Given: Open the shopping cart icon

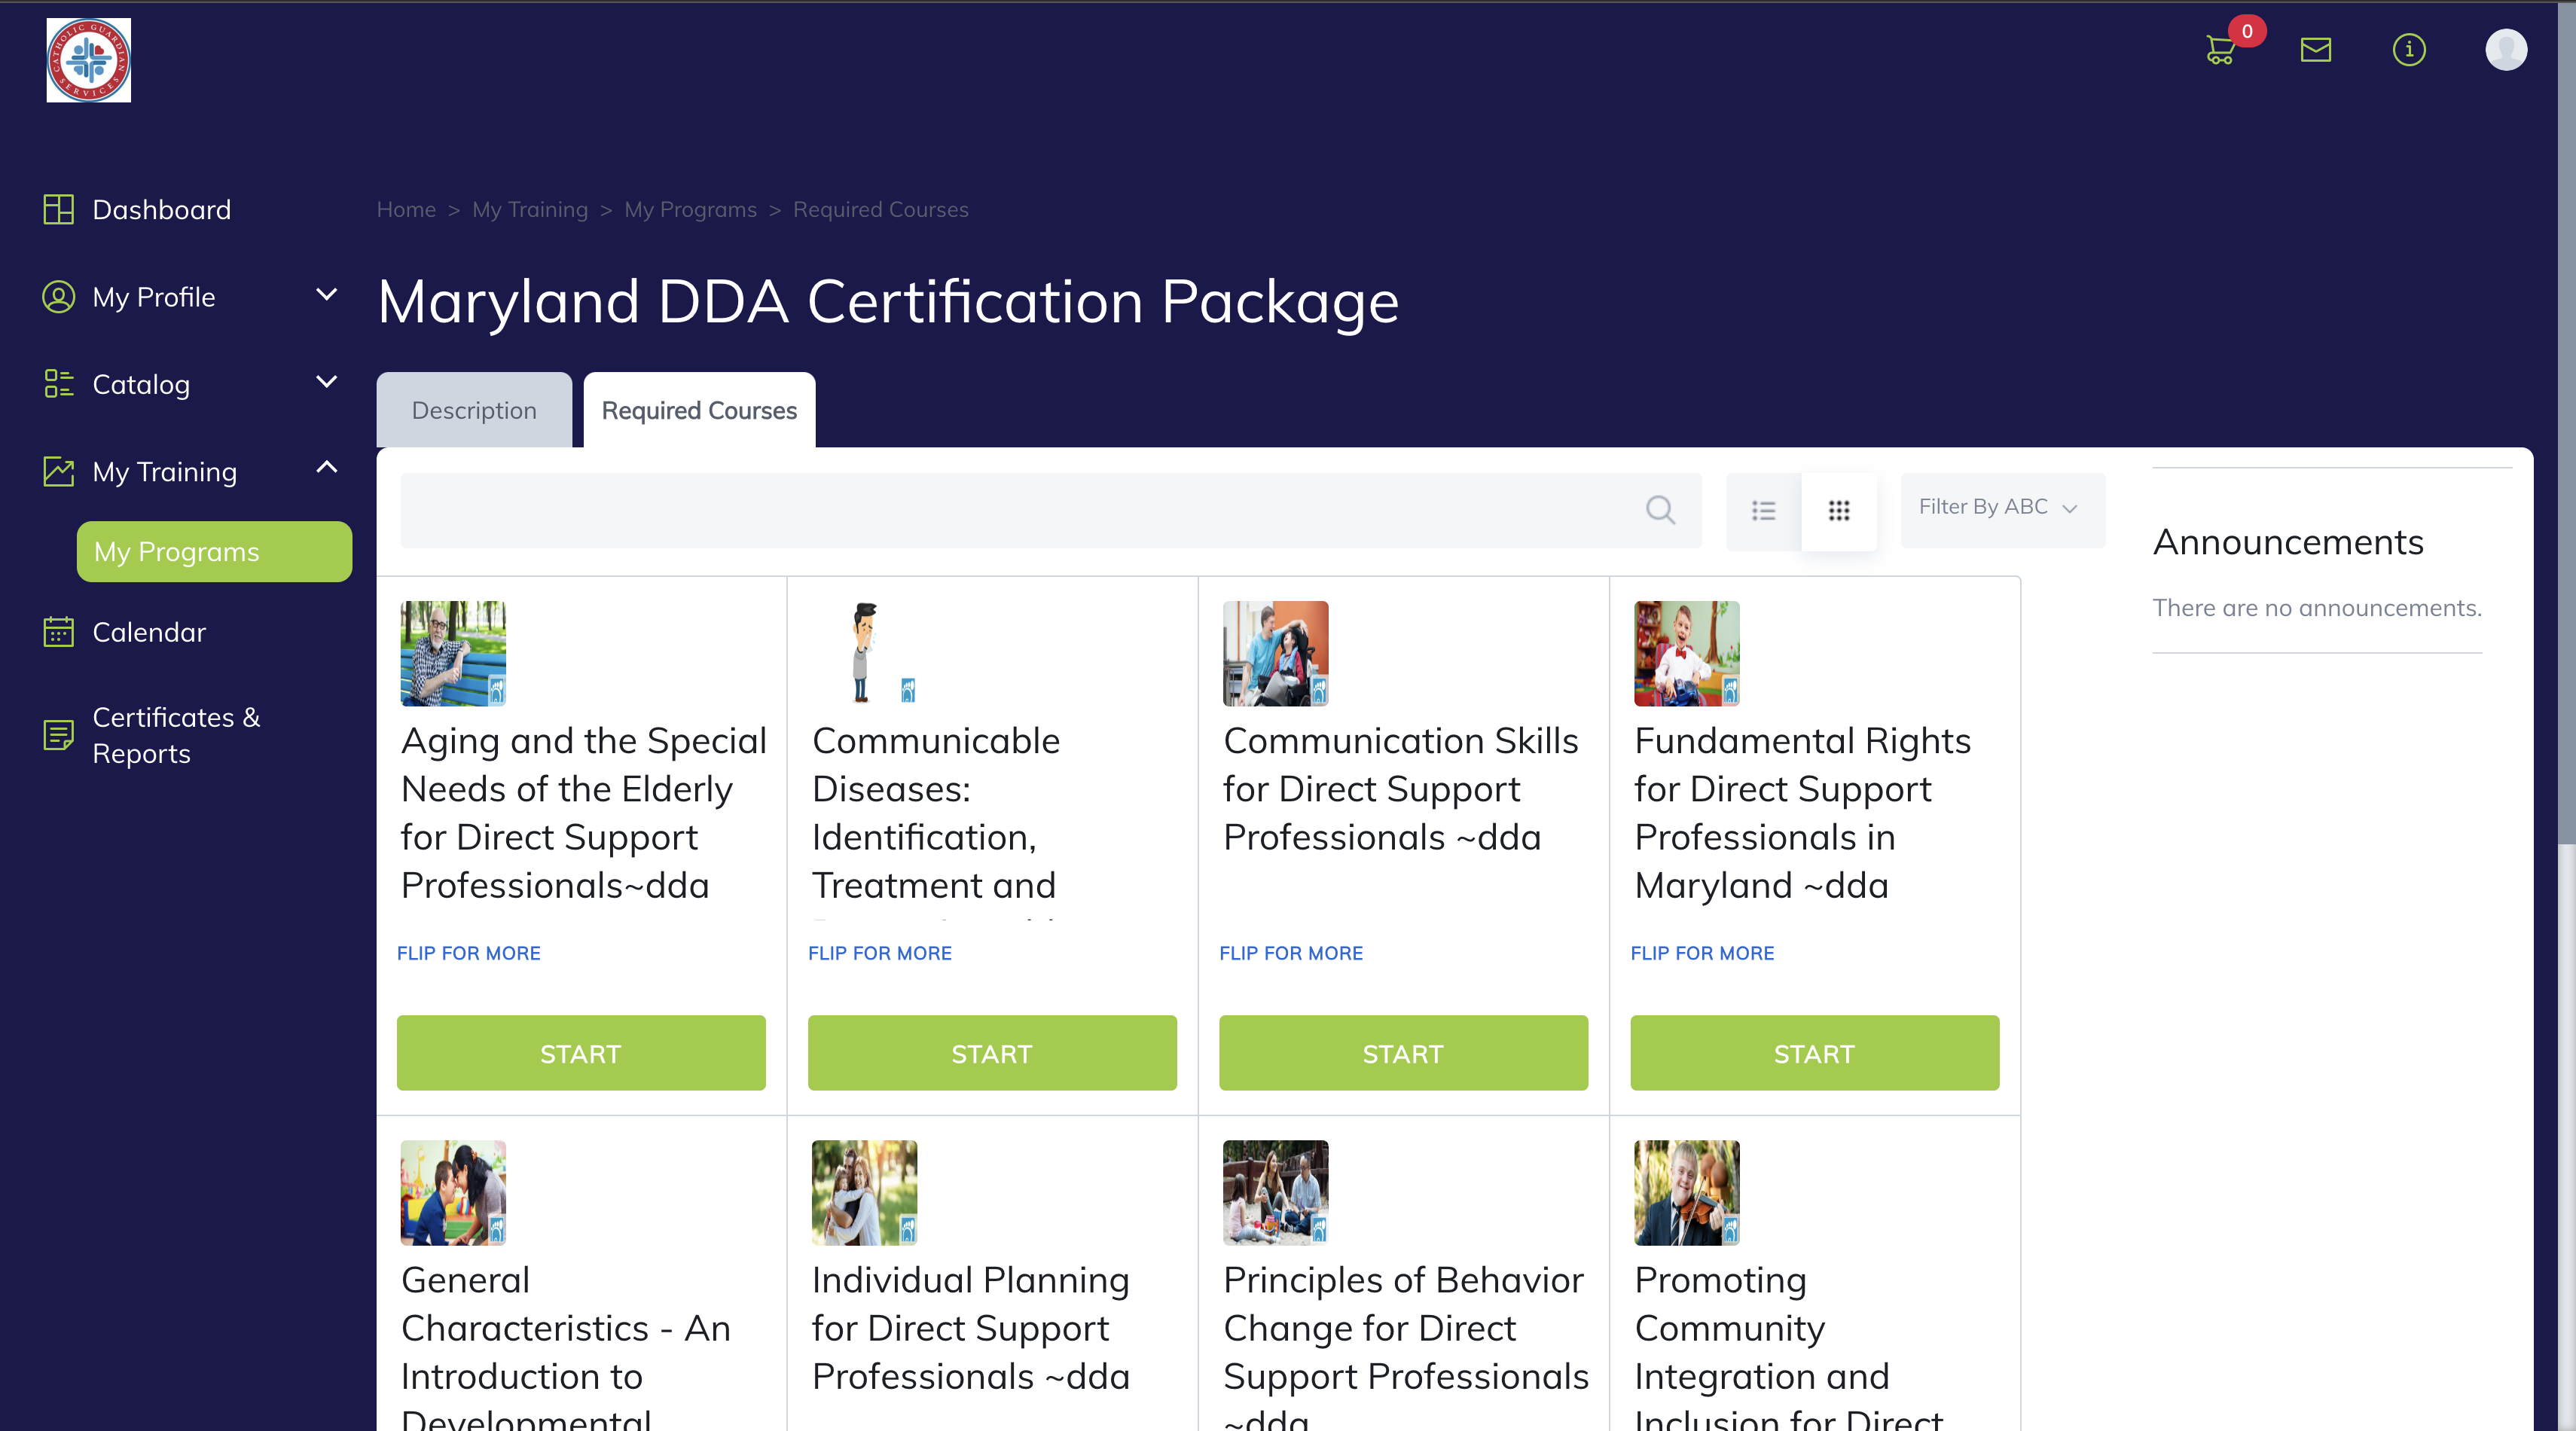Looking at the screenshot, I should (x=2220, y=50).
